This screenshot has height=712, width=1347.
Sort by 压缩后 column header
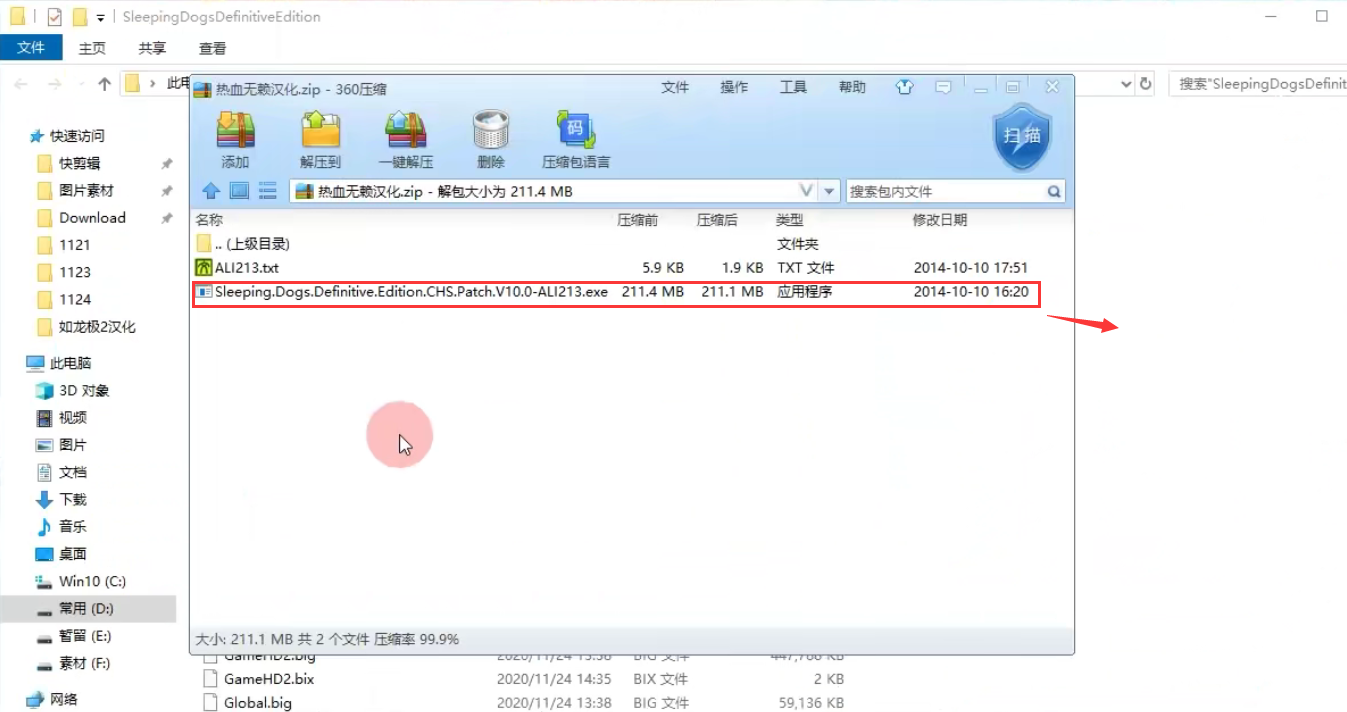(x=717, y=220)
